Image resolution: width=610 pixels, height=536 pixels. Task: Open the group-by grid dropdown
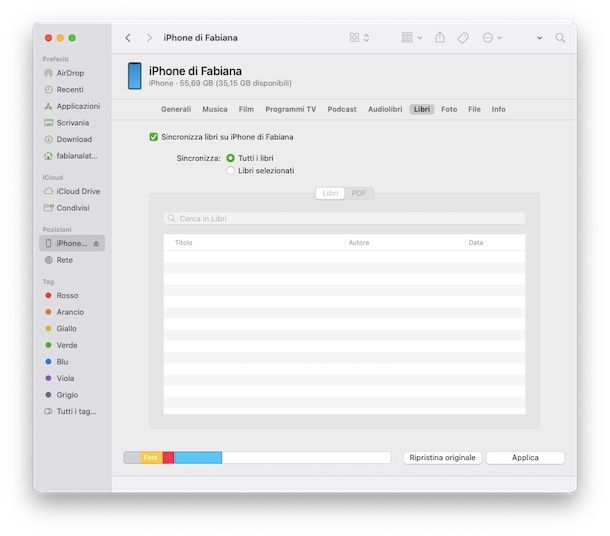[x=412, y=38]
